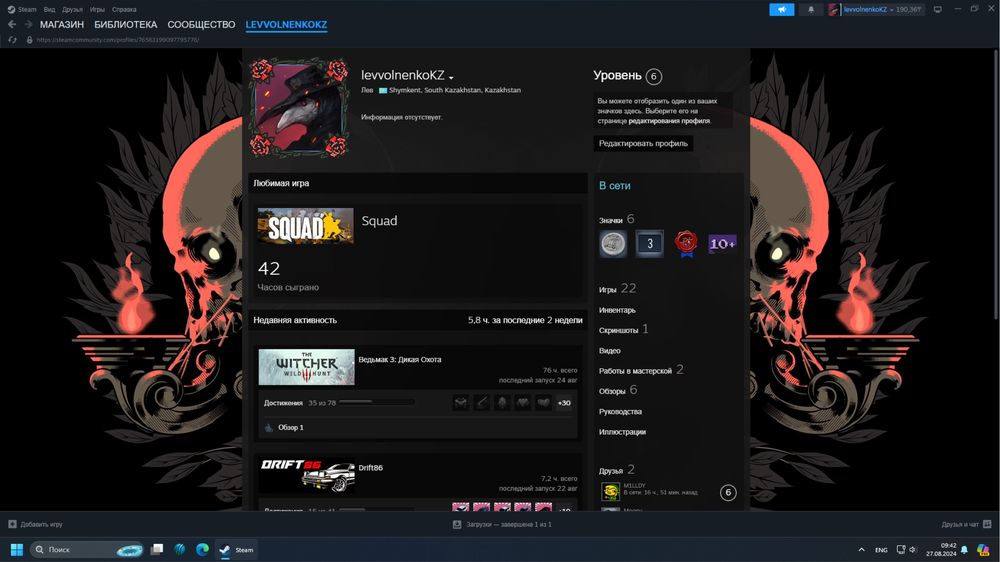Open the Работы в мастерской link
Image resolution: width=1000 pixels, height=562 pixels.
635,371
